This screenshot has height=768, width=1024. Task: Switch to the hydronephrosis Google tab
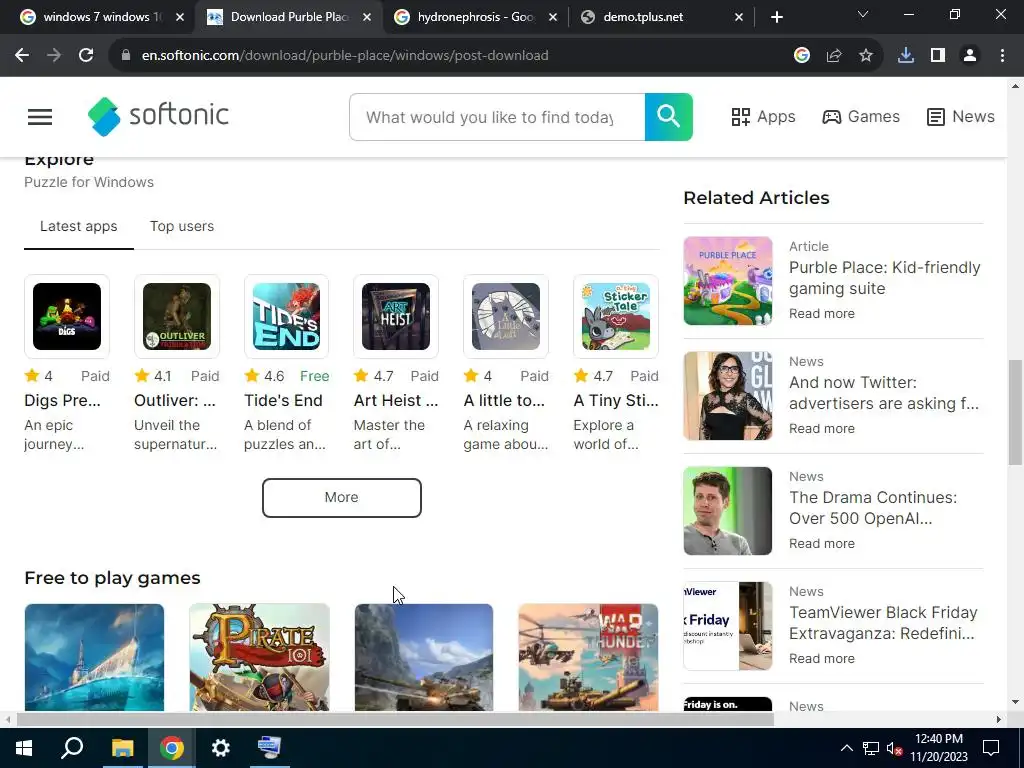pos(475,17)
